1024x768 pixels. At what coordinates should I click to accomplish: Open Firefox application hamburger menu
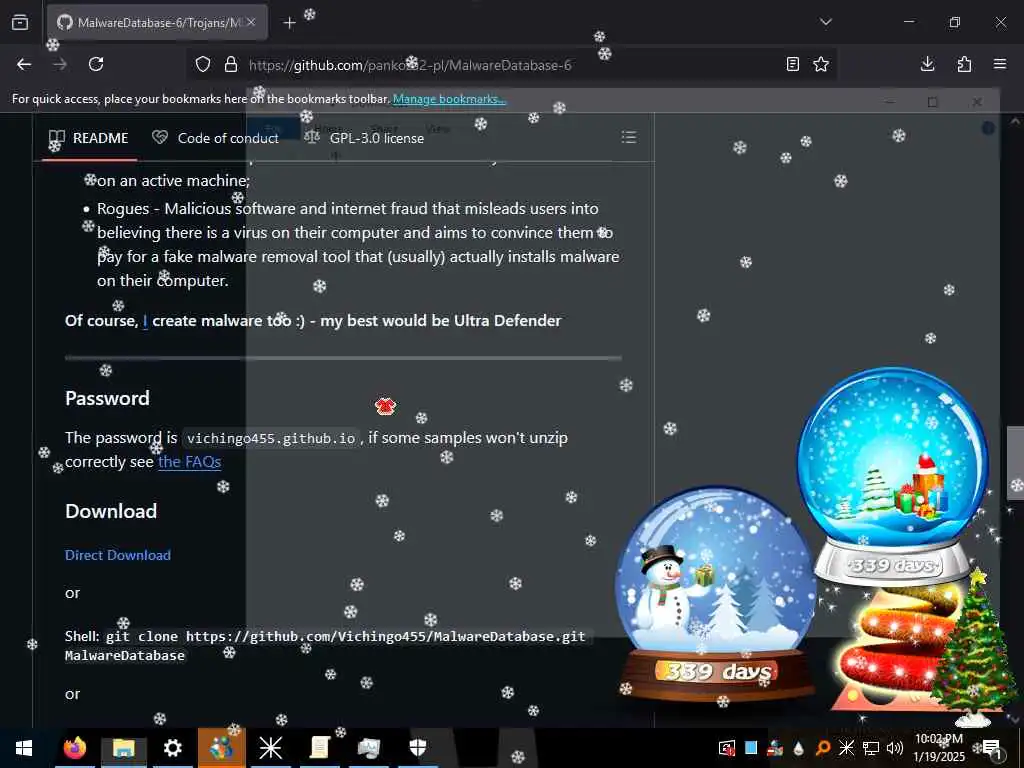(1000, 64)
